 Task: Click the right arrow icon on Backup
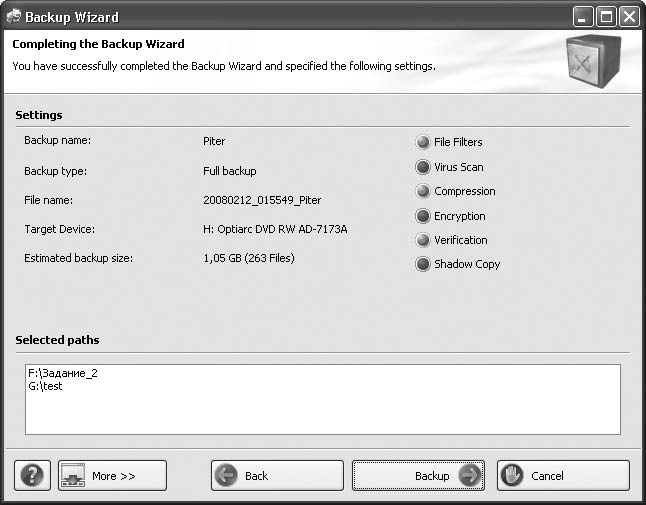(x=469, y=476)
